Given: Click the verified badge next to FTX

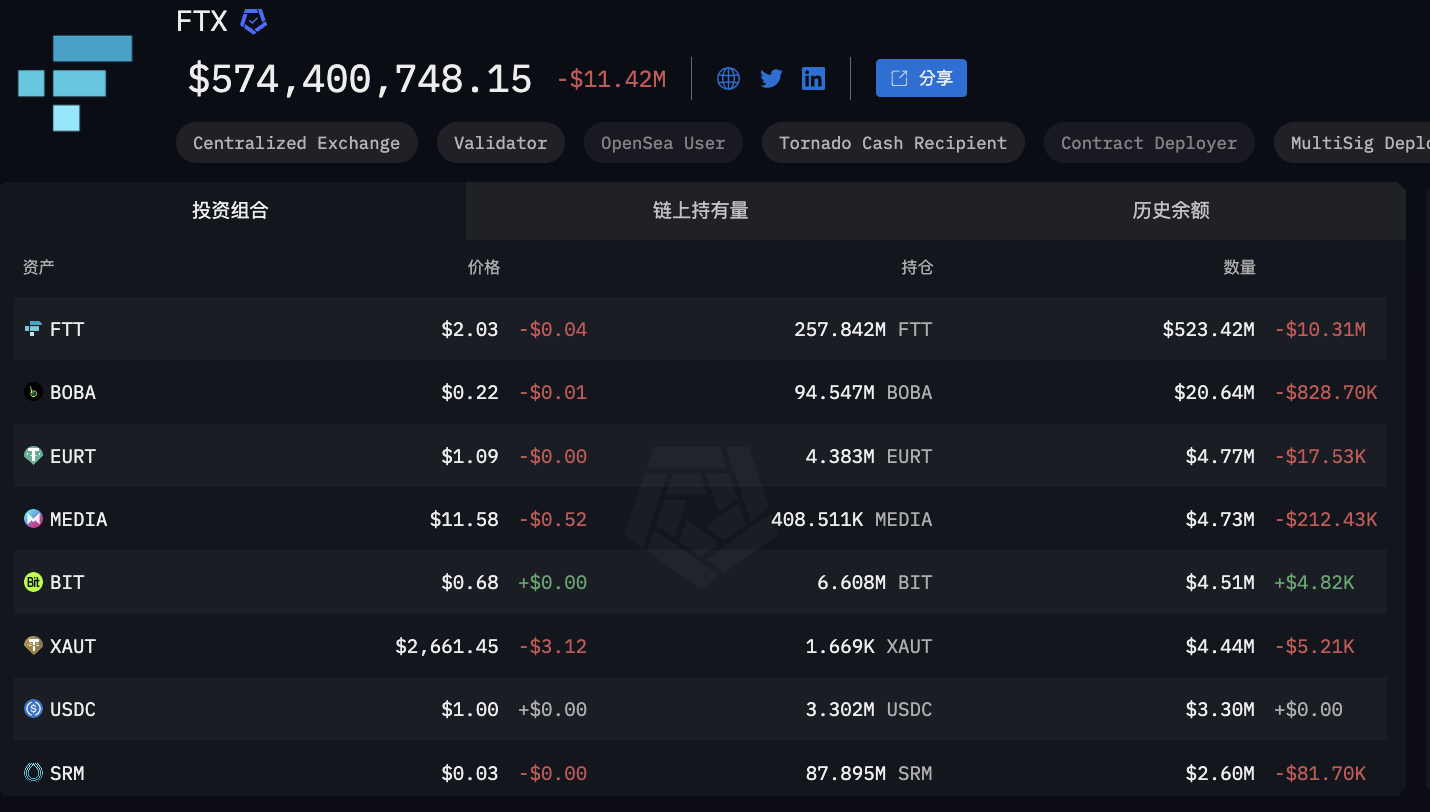Looking at the screenshot, I should (253, 20).
